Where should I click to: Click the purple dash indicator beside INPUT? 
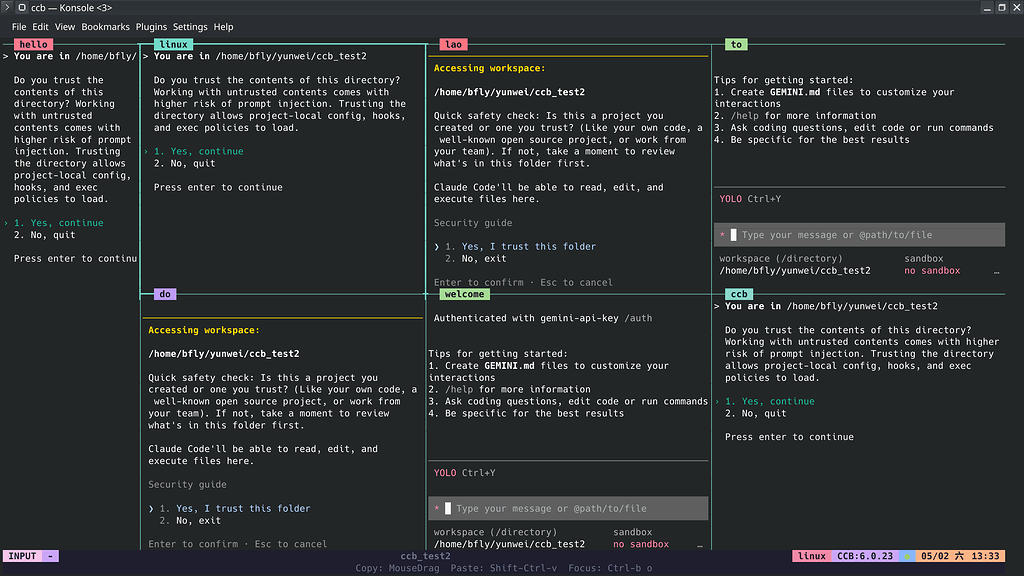tap(50, 556)
